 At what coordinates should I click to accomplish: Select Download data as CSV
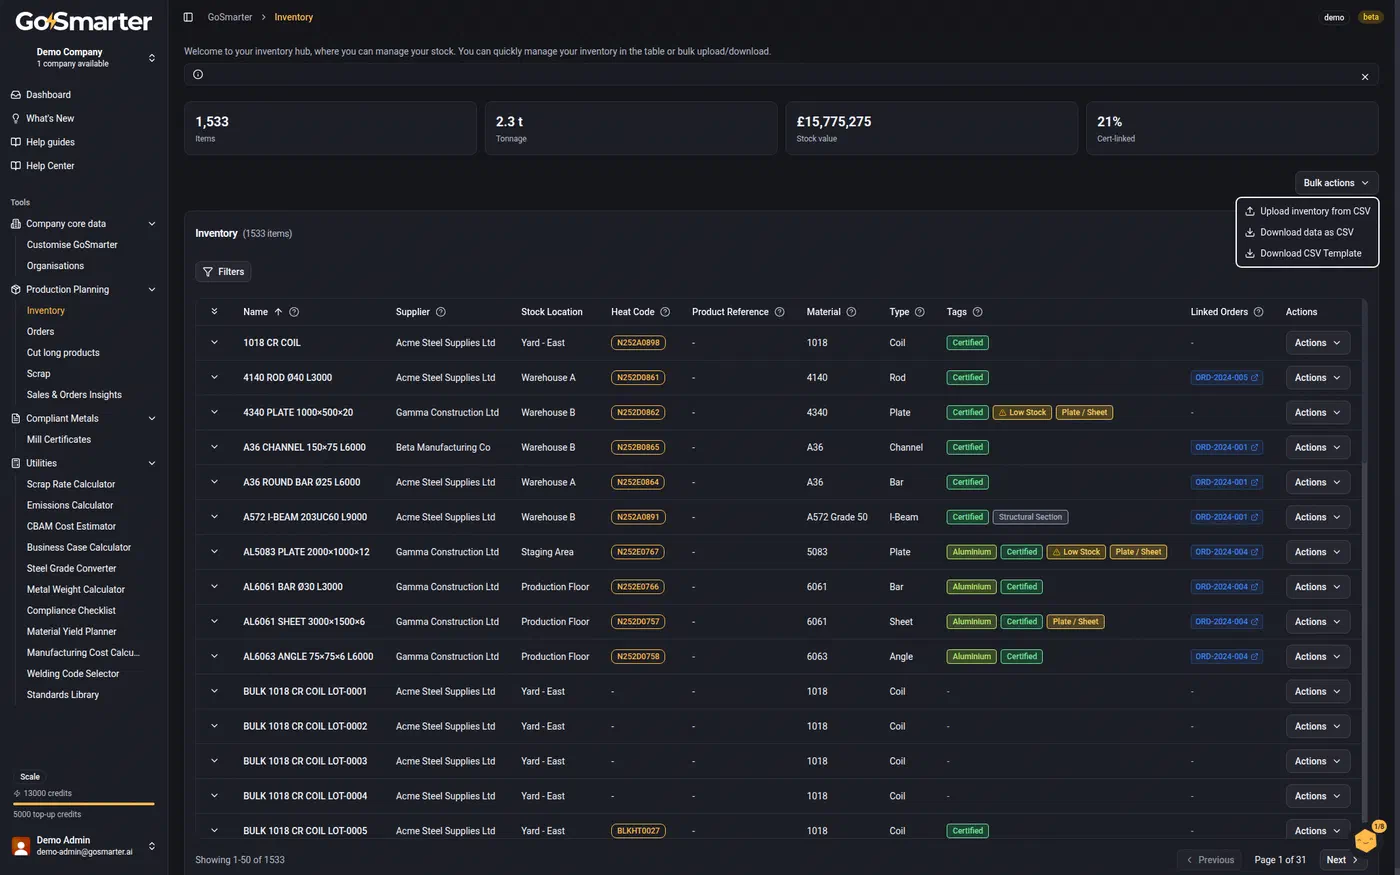pos(1307,232)
